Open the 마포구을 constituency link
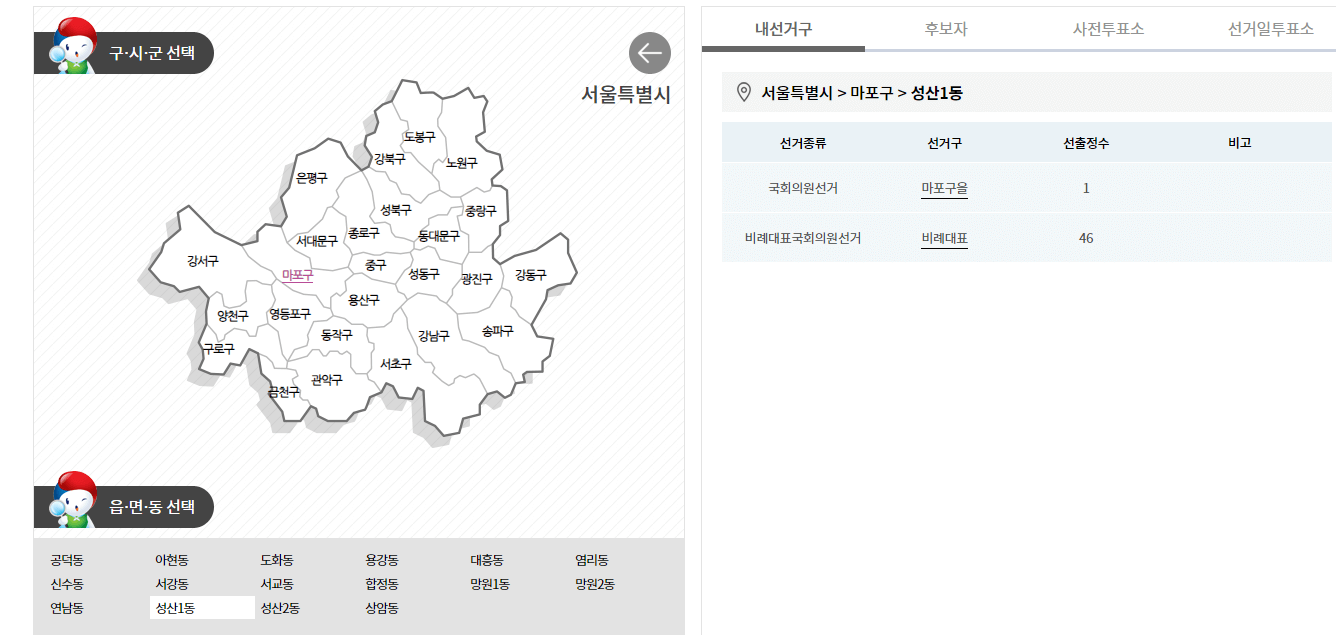The image size is (1336, 635). click(942, 188)
